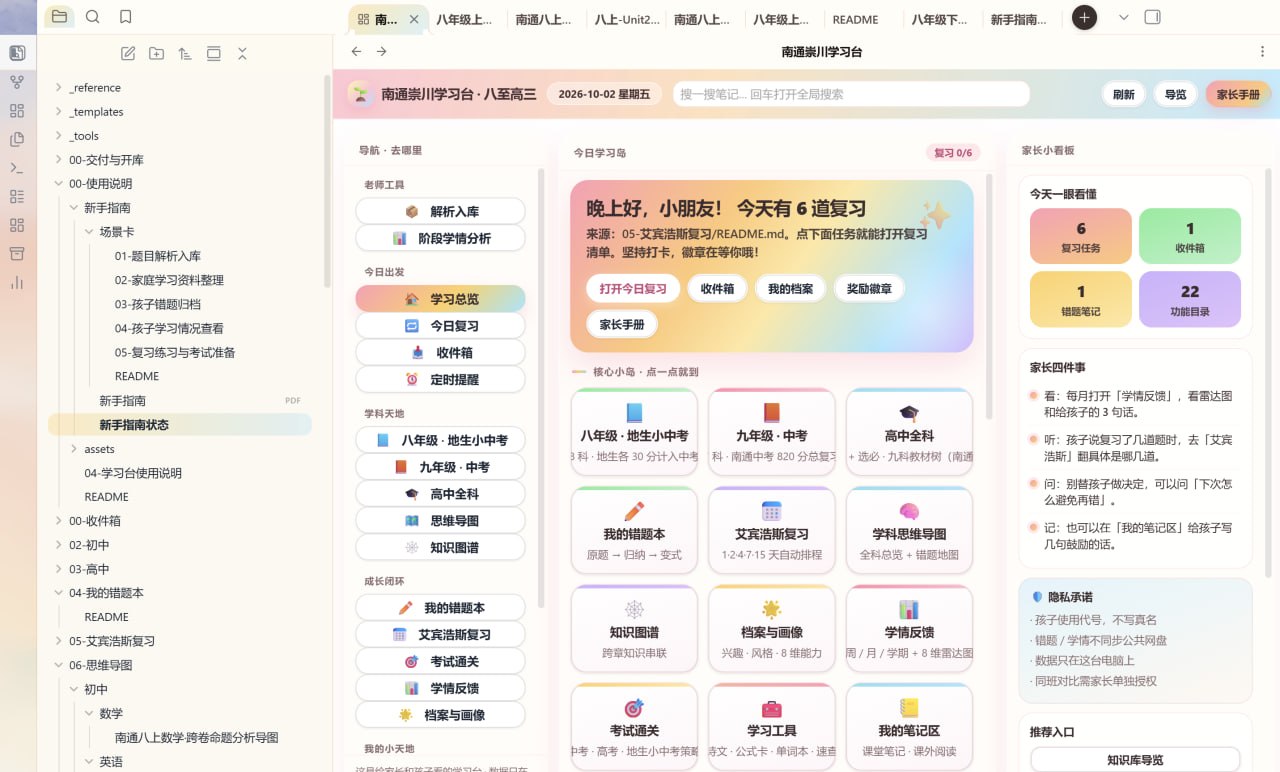Click the new folder icon in explorer toolbar
The width and height of the screenshot is (1280, 772).
[156, 54]
